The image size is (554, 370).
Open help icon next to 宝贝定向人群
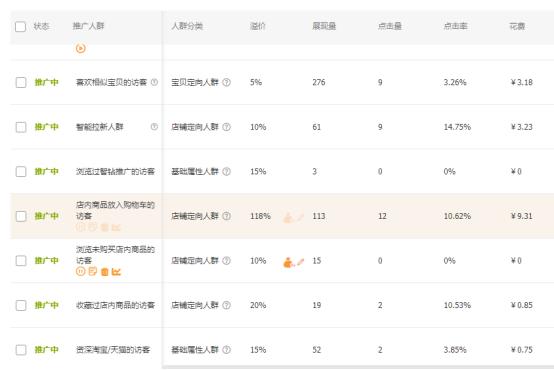[x=226, y=82]
